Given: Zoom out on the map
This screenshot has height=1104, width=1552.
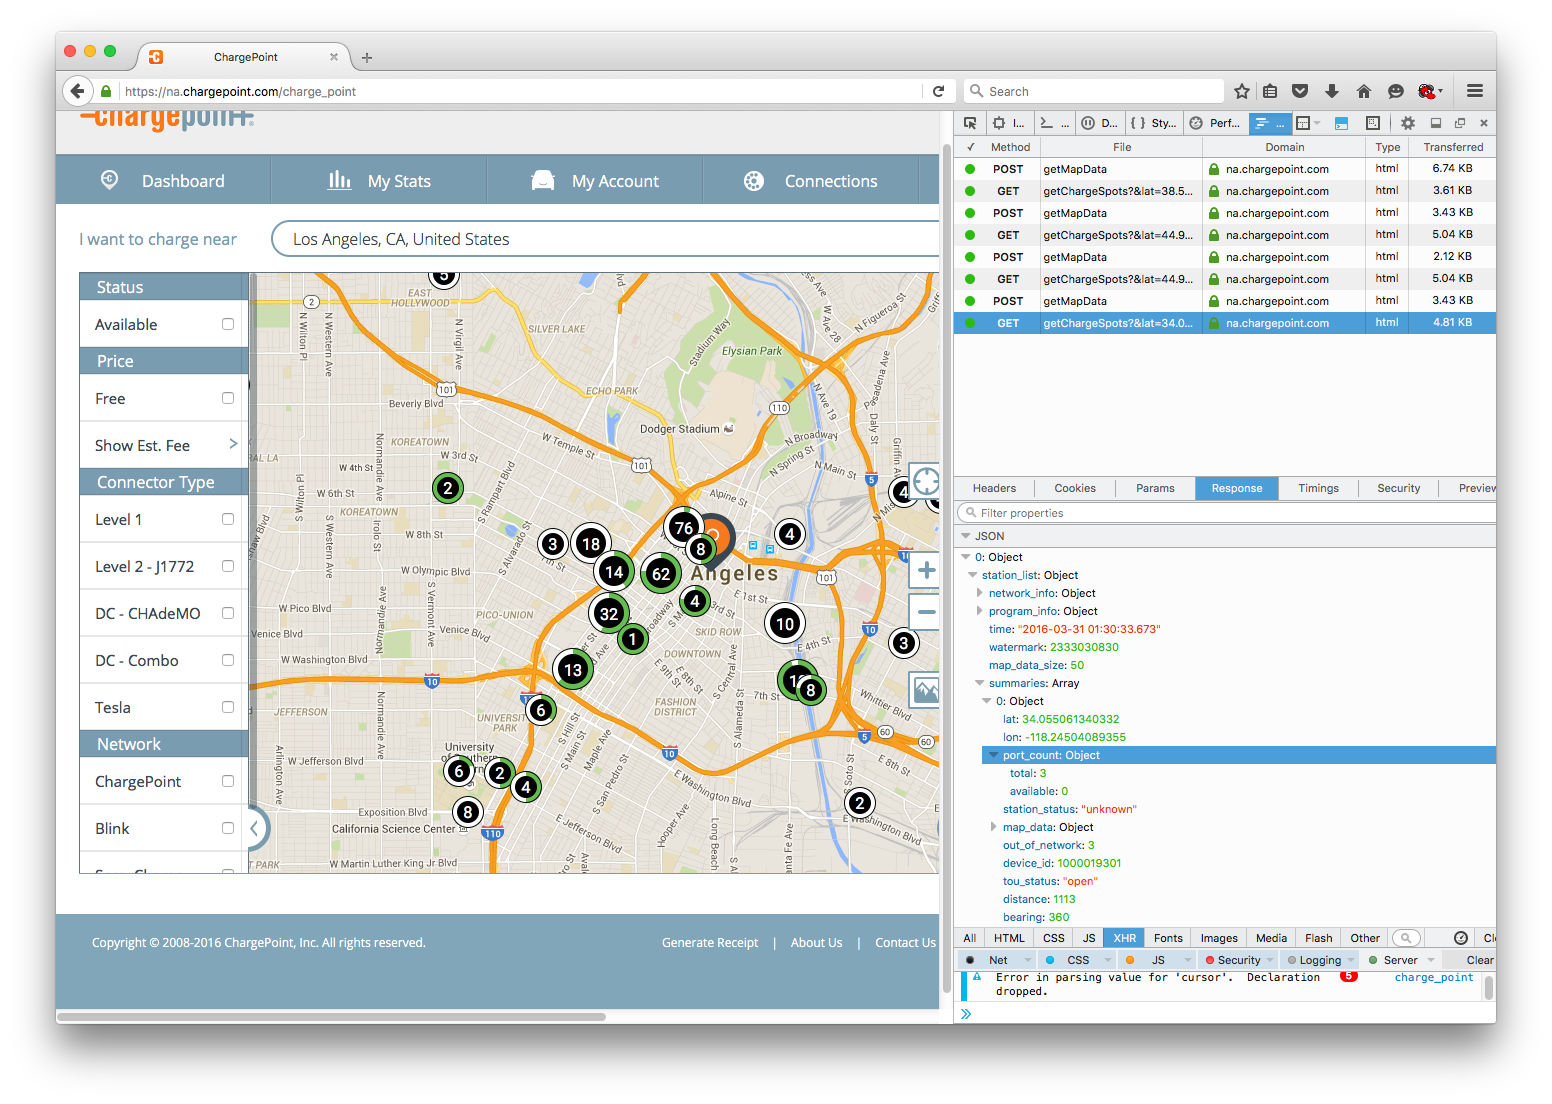Looking at the screenshot, I should point(926,612).
